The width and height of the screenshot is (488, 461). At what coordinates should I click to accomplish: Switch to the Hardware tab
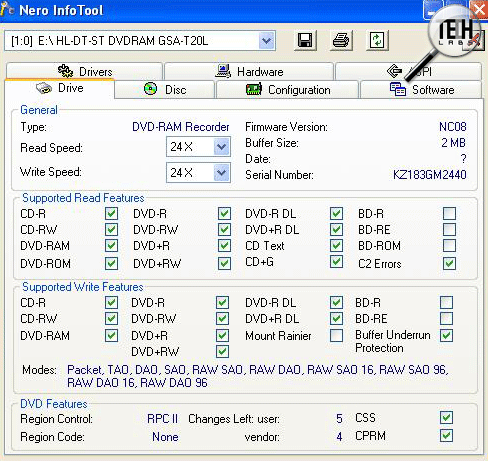(x=249, y=71)
